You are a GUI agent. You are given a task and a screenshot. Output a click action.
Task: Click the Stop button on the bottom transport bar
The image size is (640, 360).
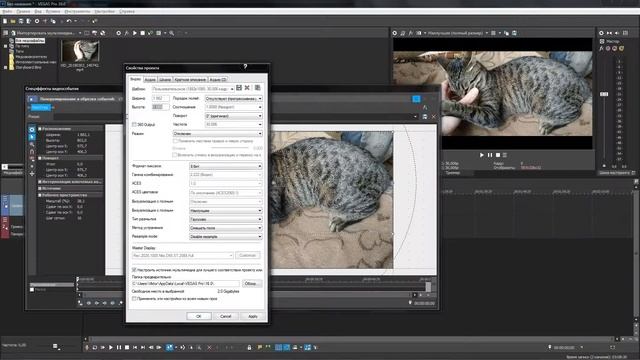[x=127, y=347]
